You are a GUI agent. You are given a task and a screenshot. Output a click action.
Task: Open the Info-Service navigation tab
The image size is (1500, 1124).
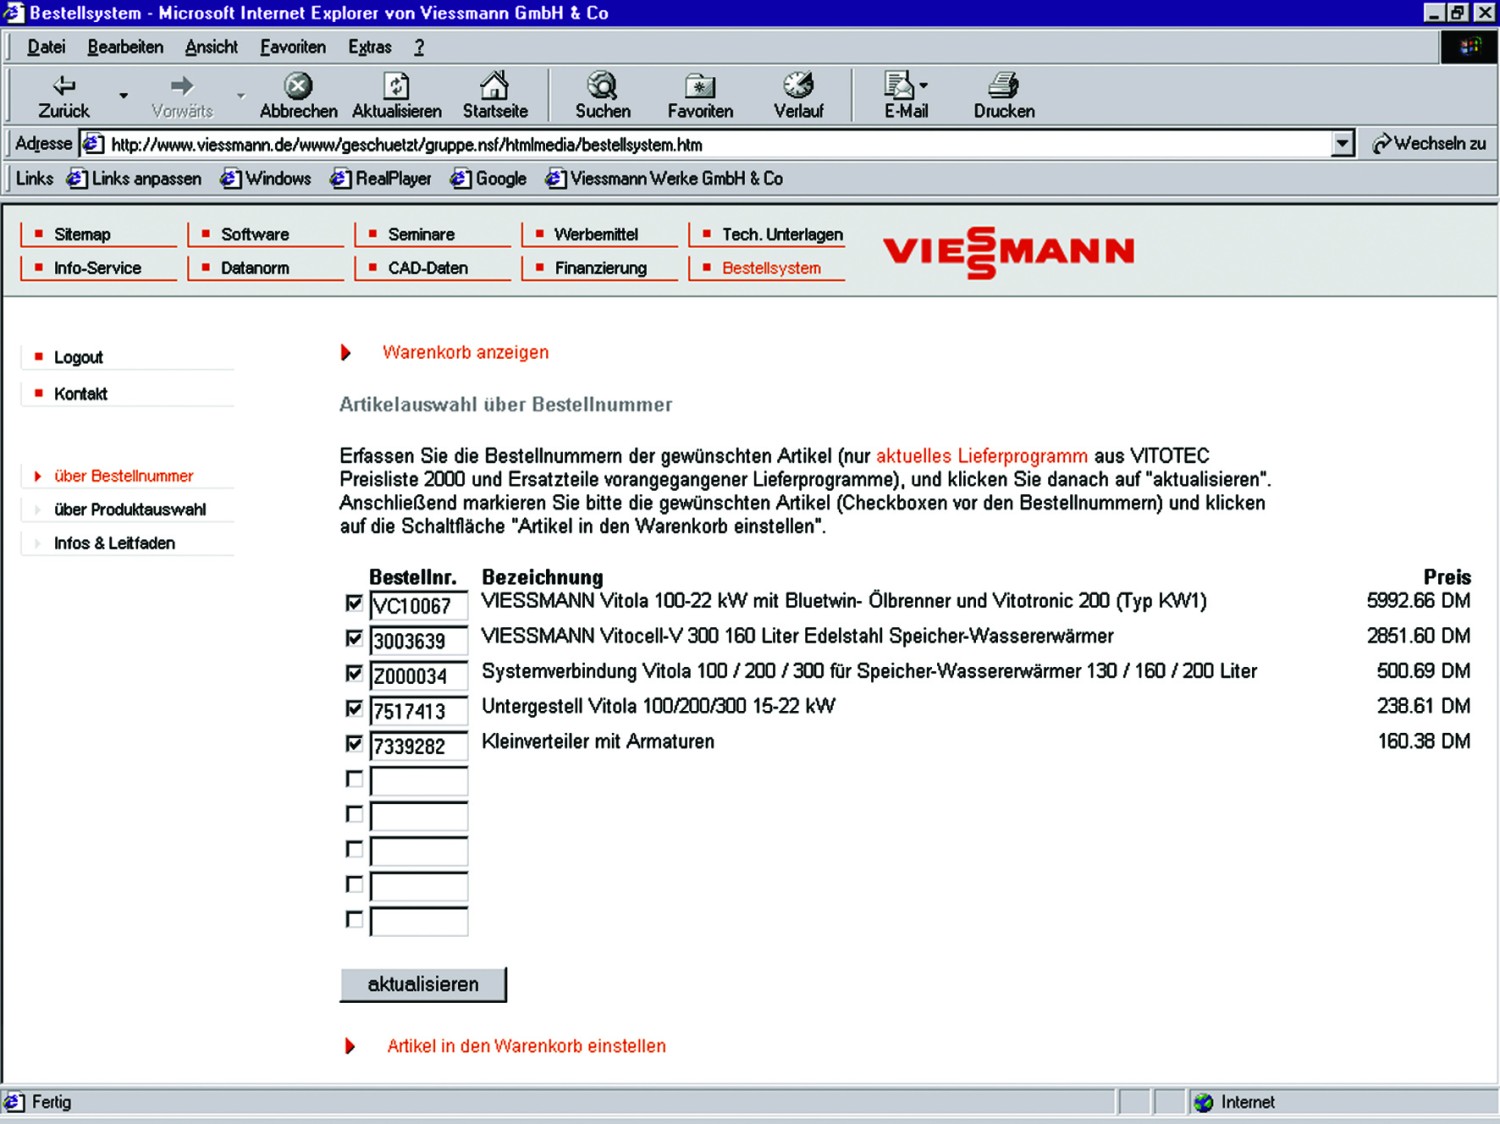coord(97,268)
